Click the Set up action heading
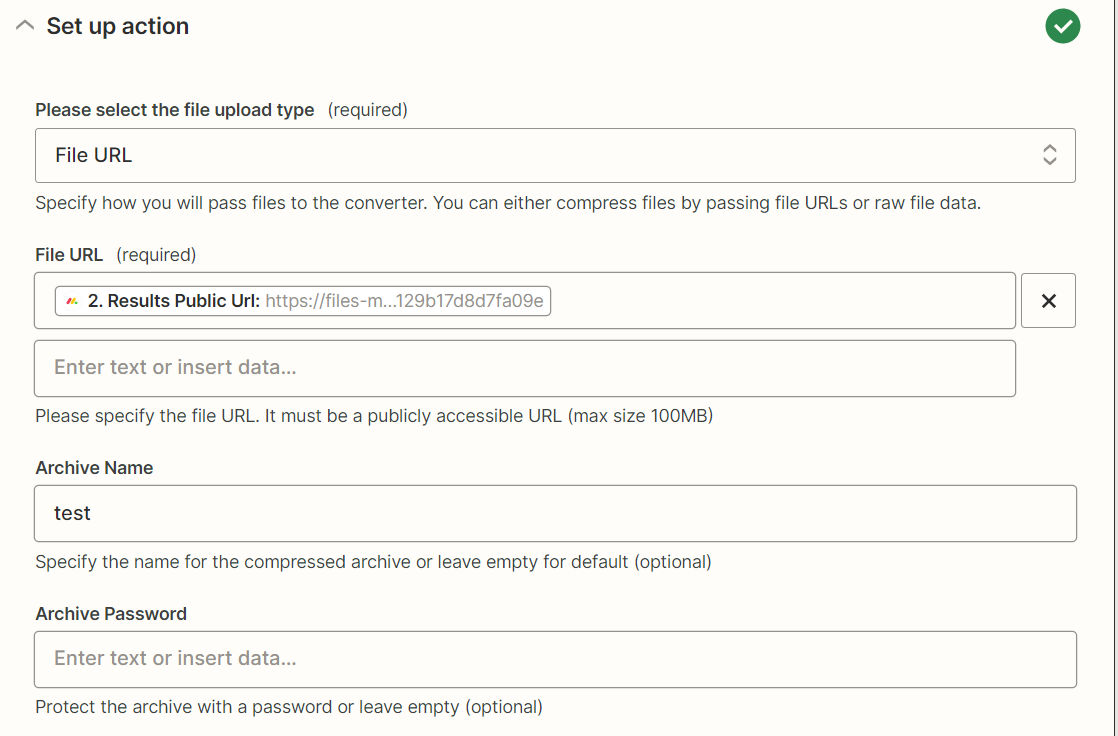Viewport: 1118px width, 736px height. [118, 26]
